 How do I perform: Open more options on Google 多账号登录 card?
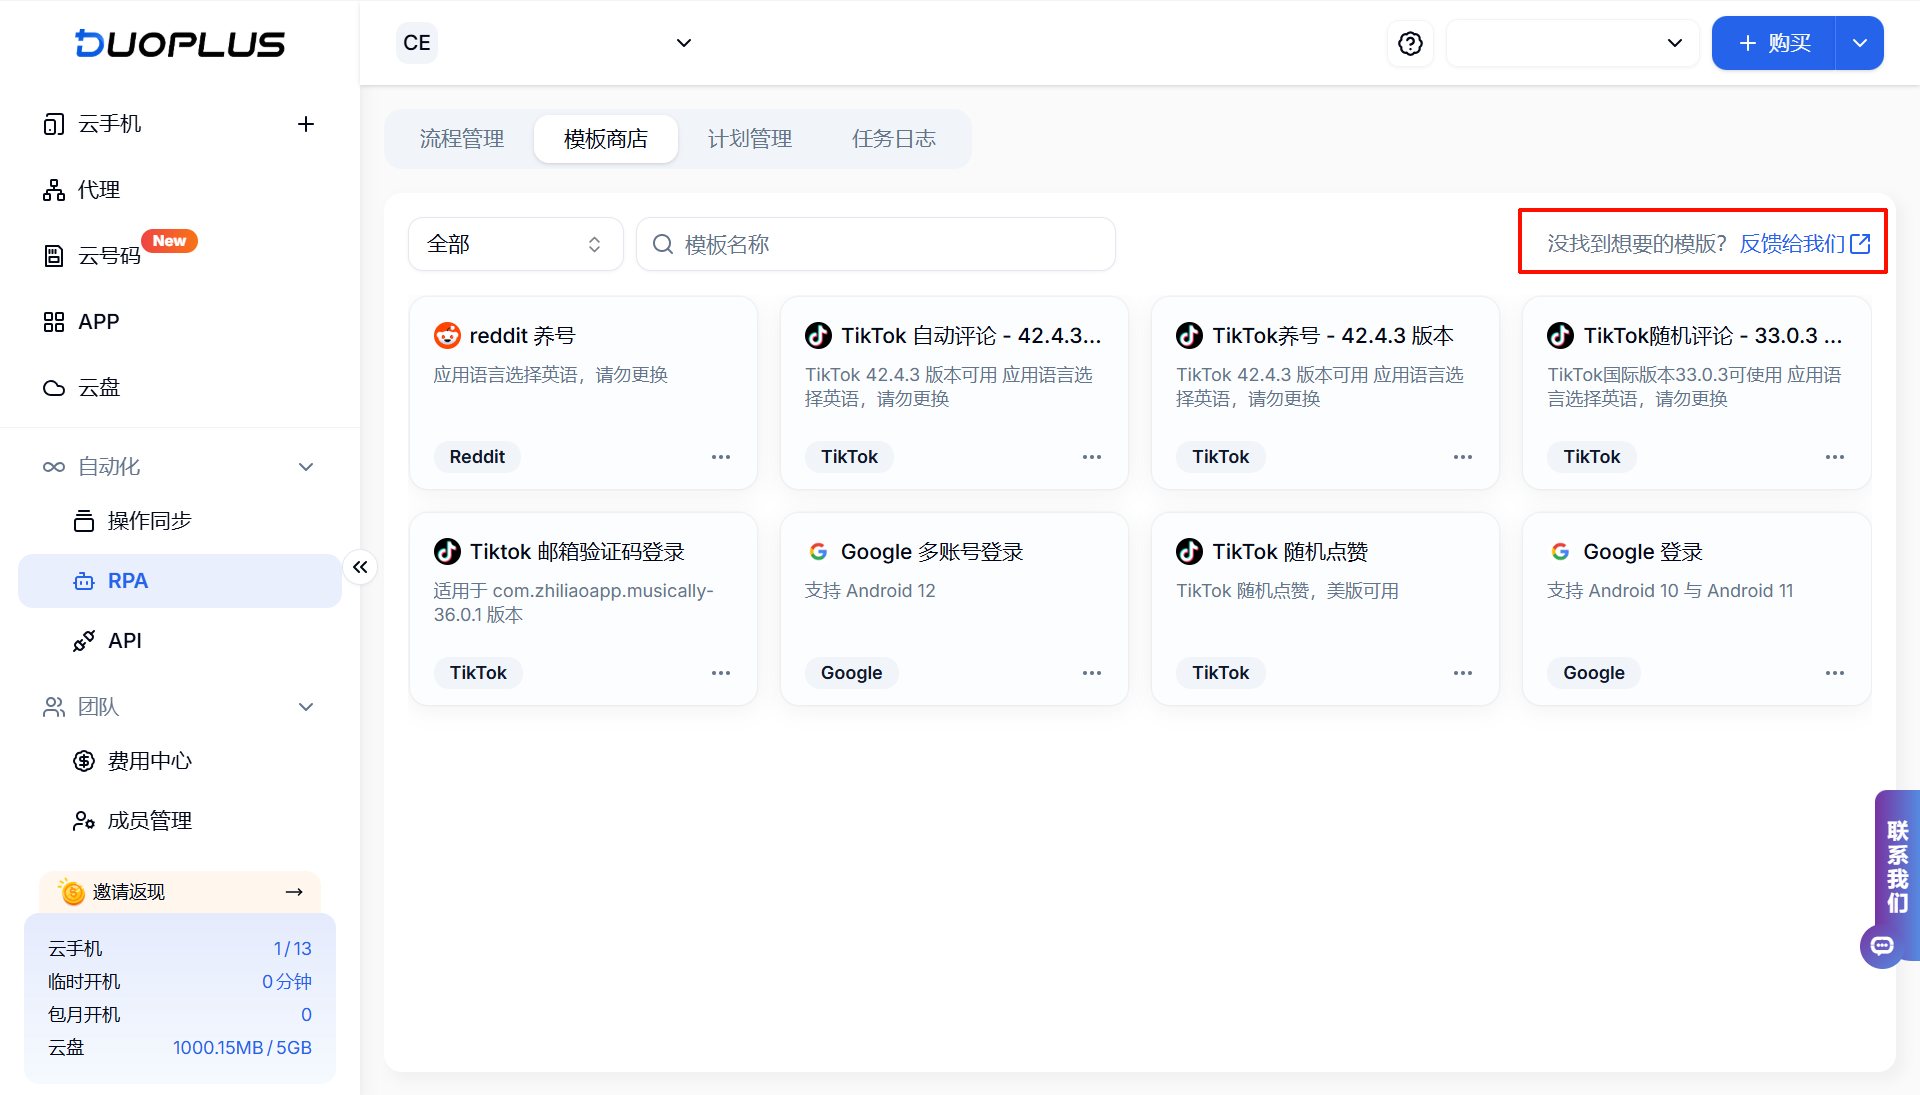(1092, 673)
